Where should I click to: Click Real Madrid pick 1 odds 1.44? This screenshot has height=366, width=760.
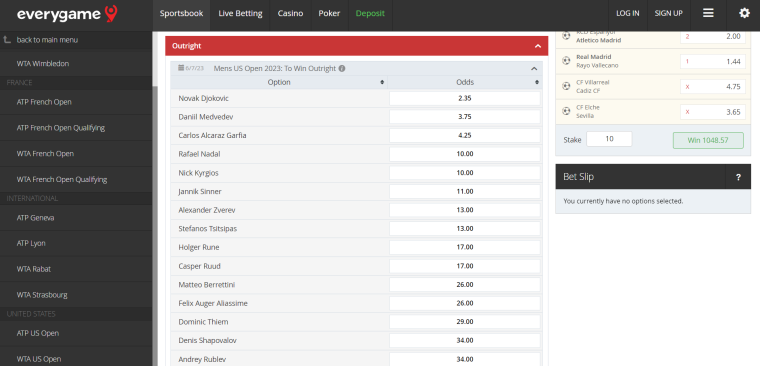pyautogui.click(x=712, y=61)
